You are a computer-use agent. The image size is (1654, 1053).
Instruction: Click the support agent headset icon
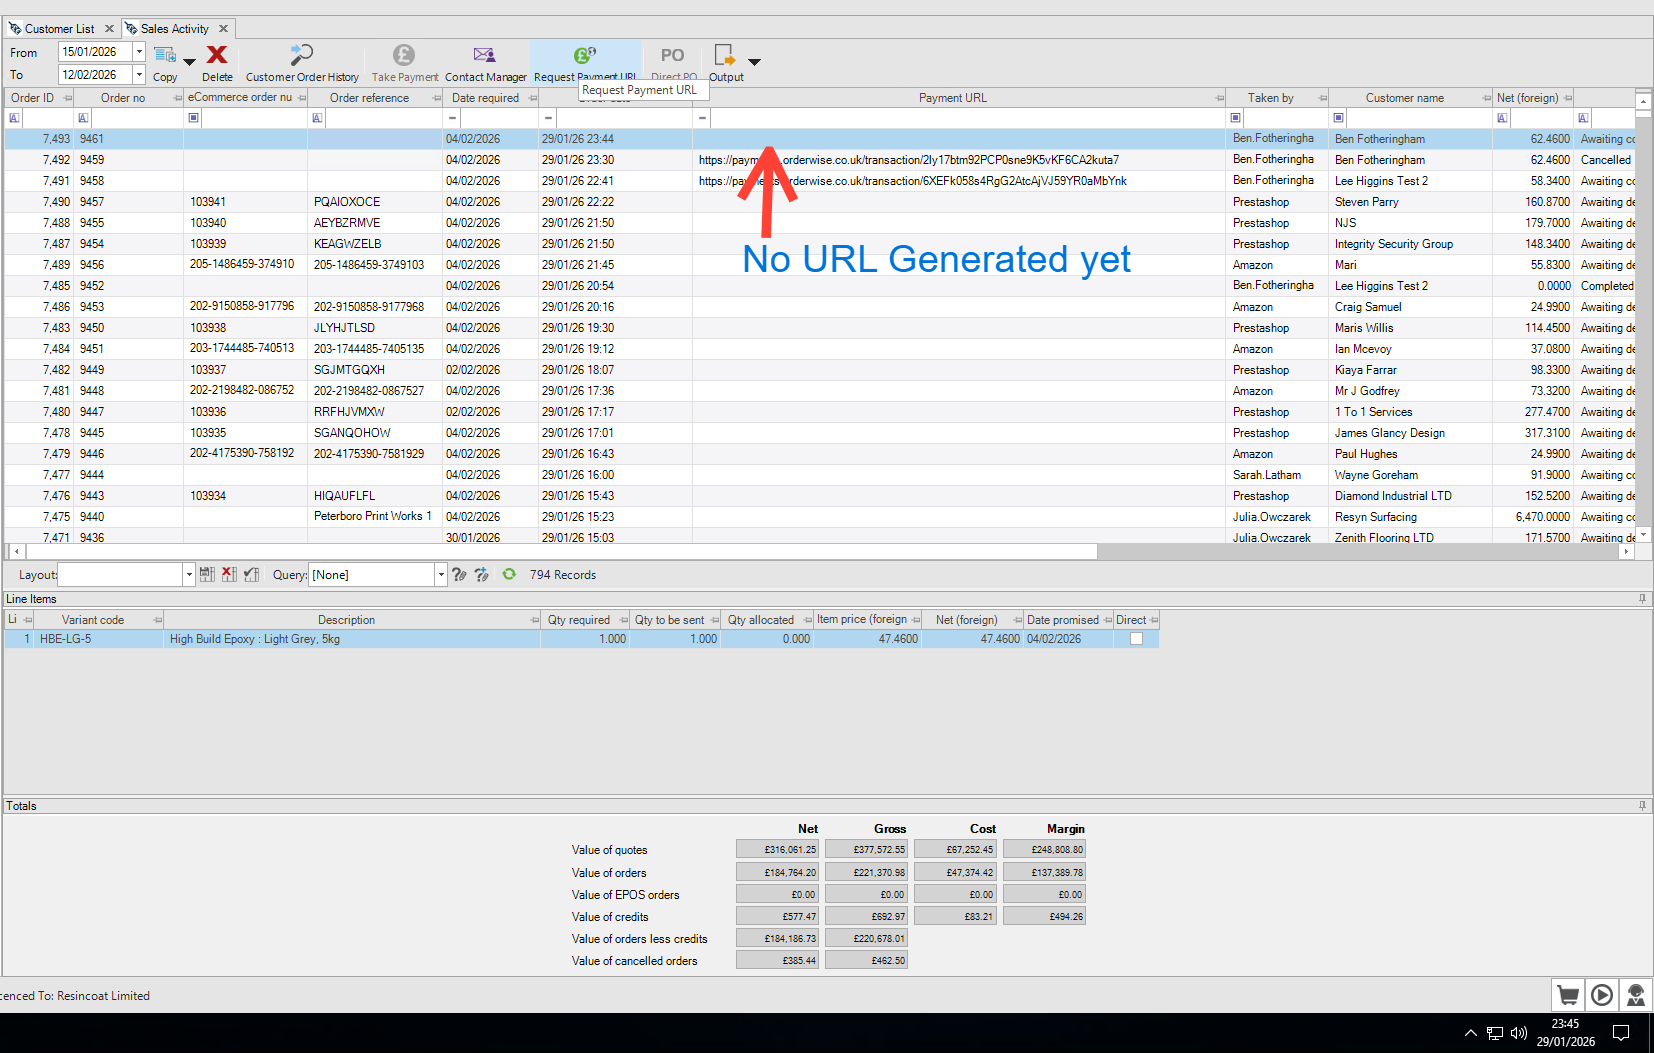pyautogui.click(x=1636, y=995)
